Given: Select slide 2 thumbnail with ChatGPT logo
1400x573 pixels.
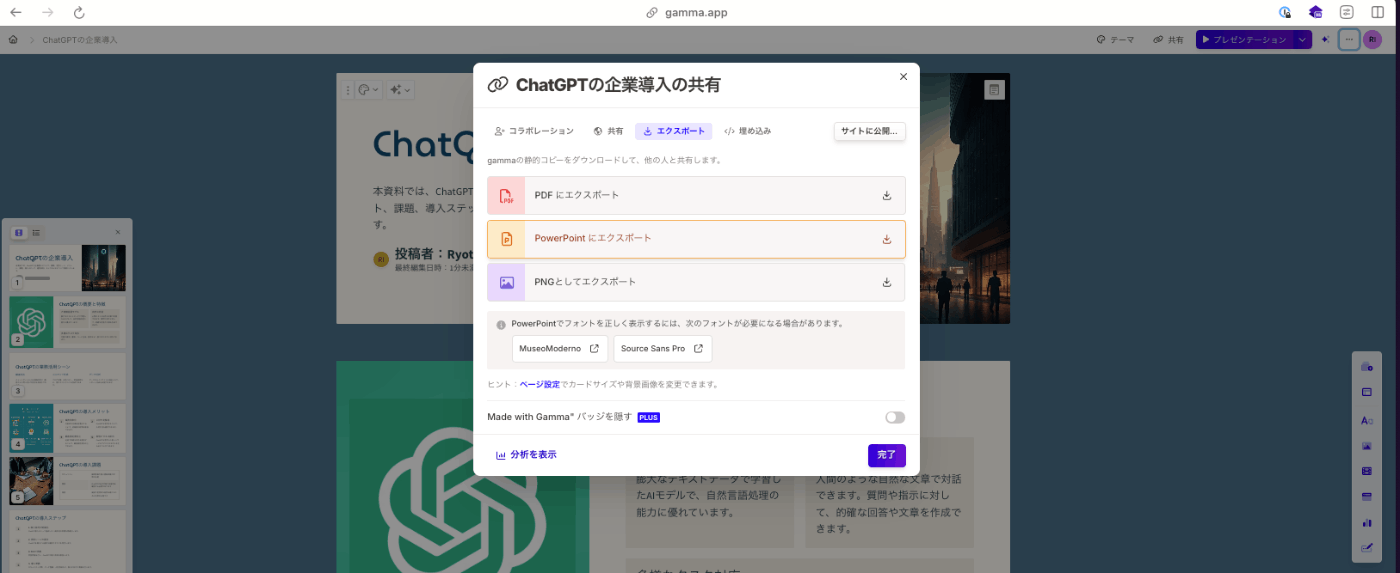Looking at the screenshot, I should click(68, 322).
